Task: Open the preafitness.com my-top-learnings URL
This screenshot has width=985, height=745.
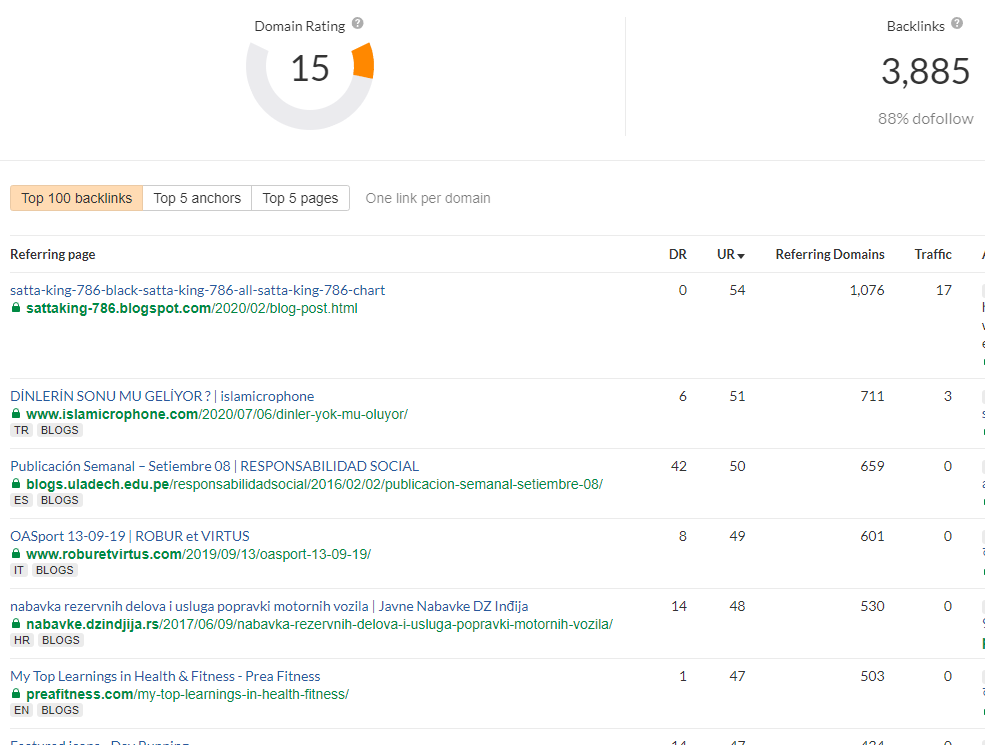Action: pos(187,695)
